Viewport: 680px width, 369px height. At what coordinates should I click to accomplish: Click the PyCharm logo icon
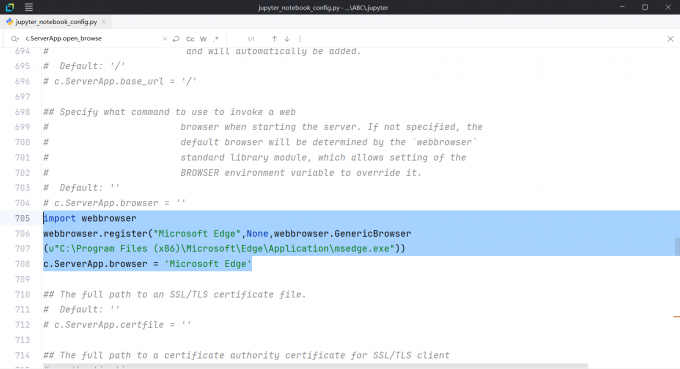tap(10, 7)
